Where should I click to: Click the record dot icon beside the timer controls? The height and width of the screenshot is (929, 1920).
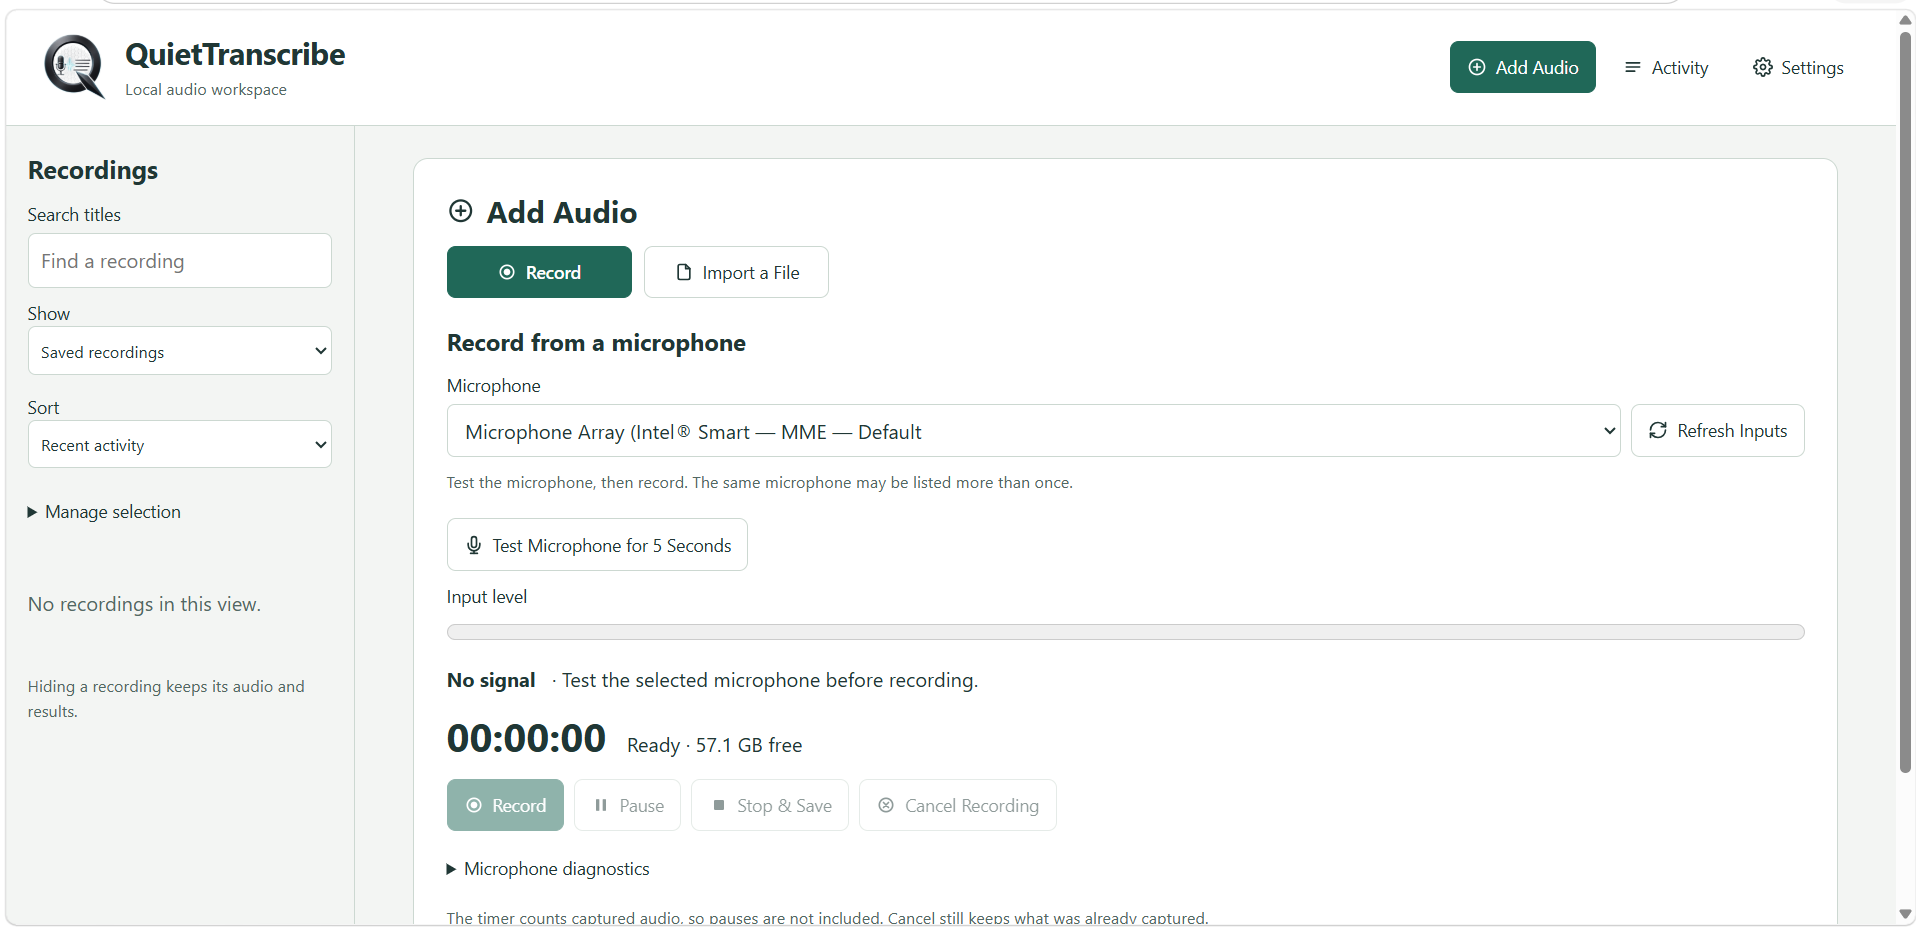point(474,805)
